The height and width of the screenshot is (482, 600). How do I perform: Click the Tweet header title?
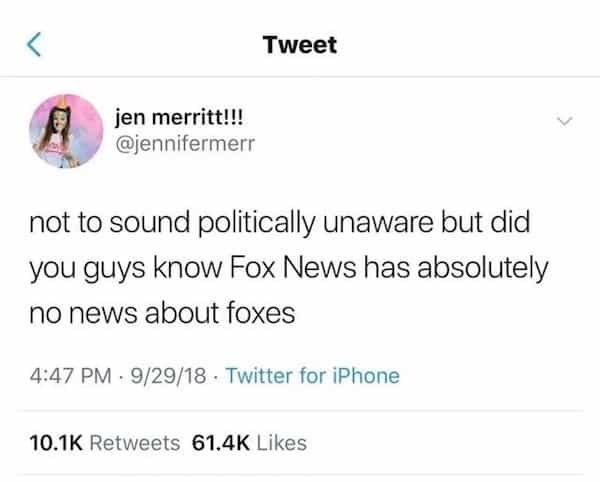click(x=300, y=45)
